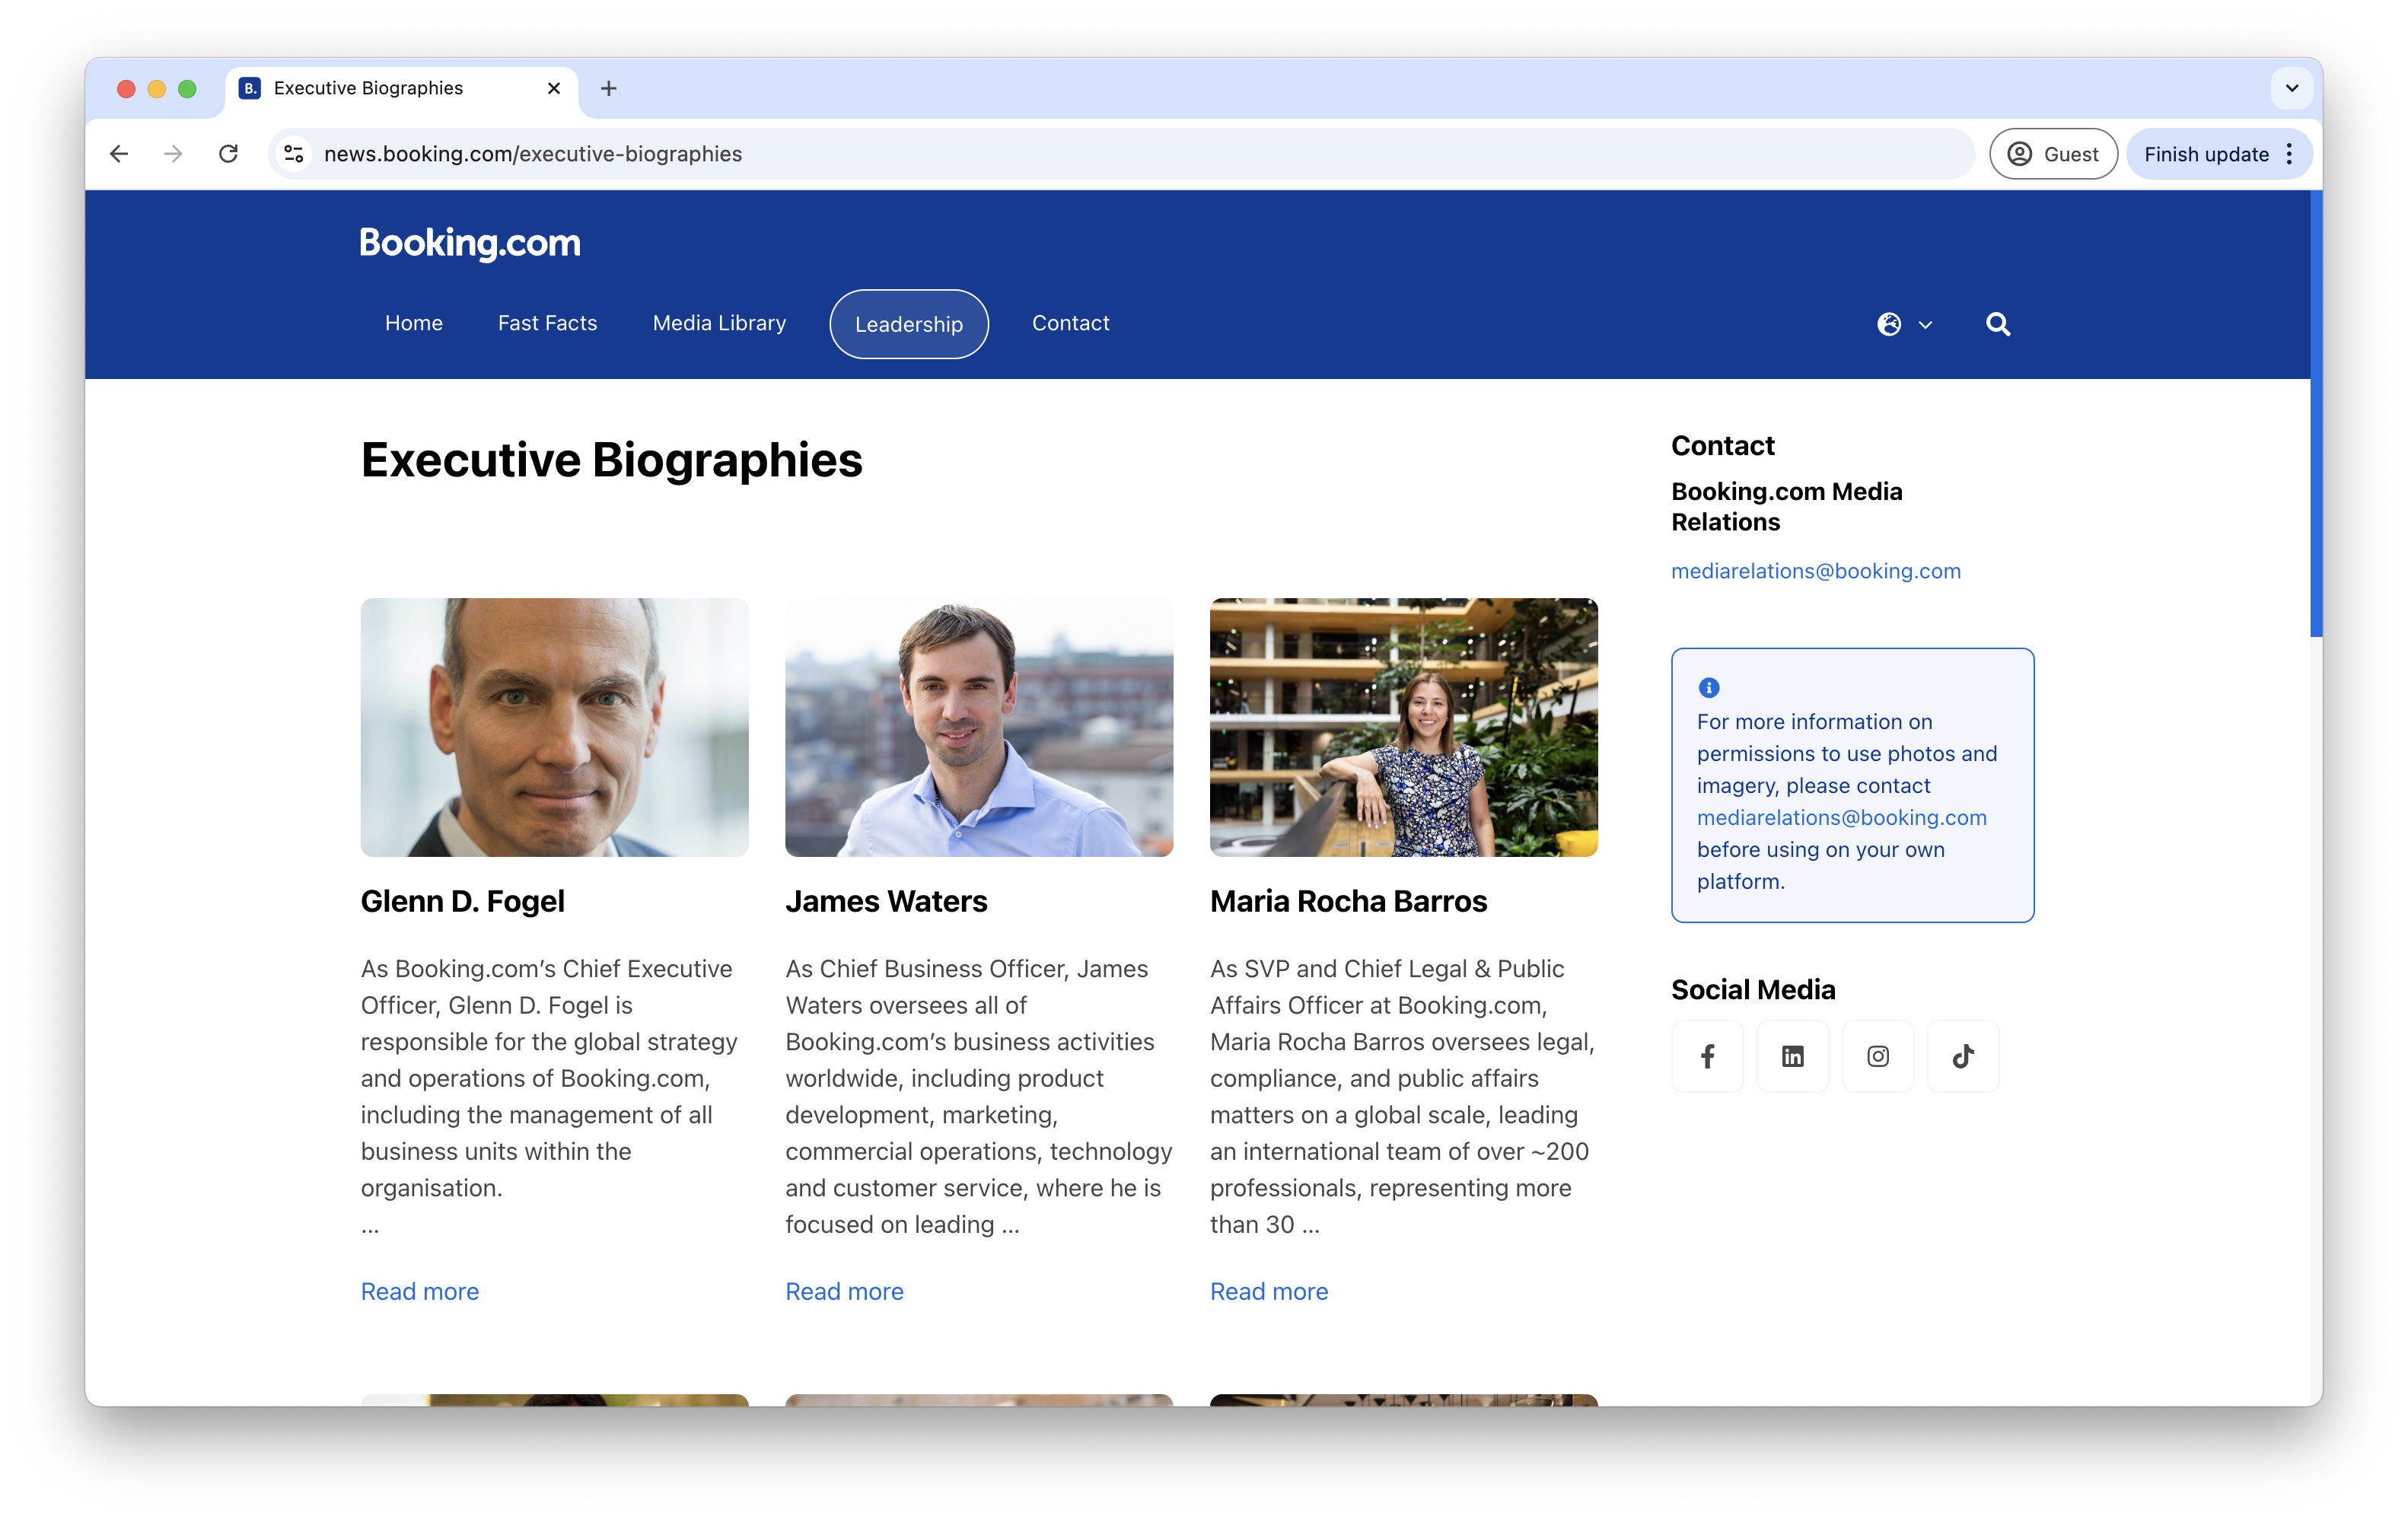
Task: Open Maria Rocha Barros name heading
Action: coord(1348,901)
